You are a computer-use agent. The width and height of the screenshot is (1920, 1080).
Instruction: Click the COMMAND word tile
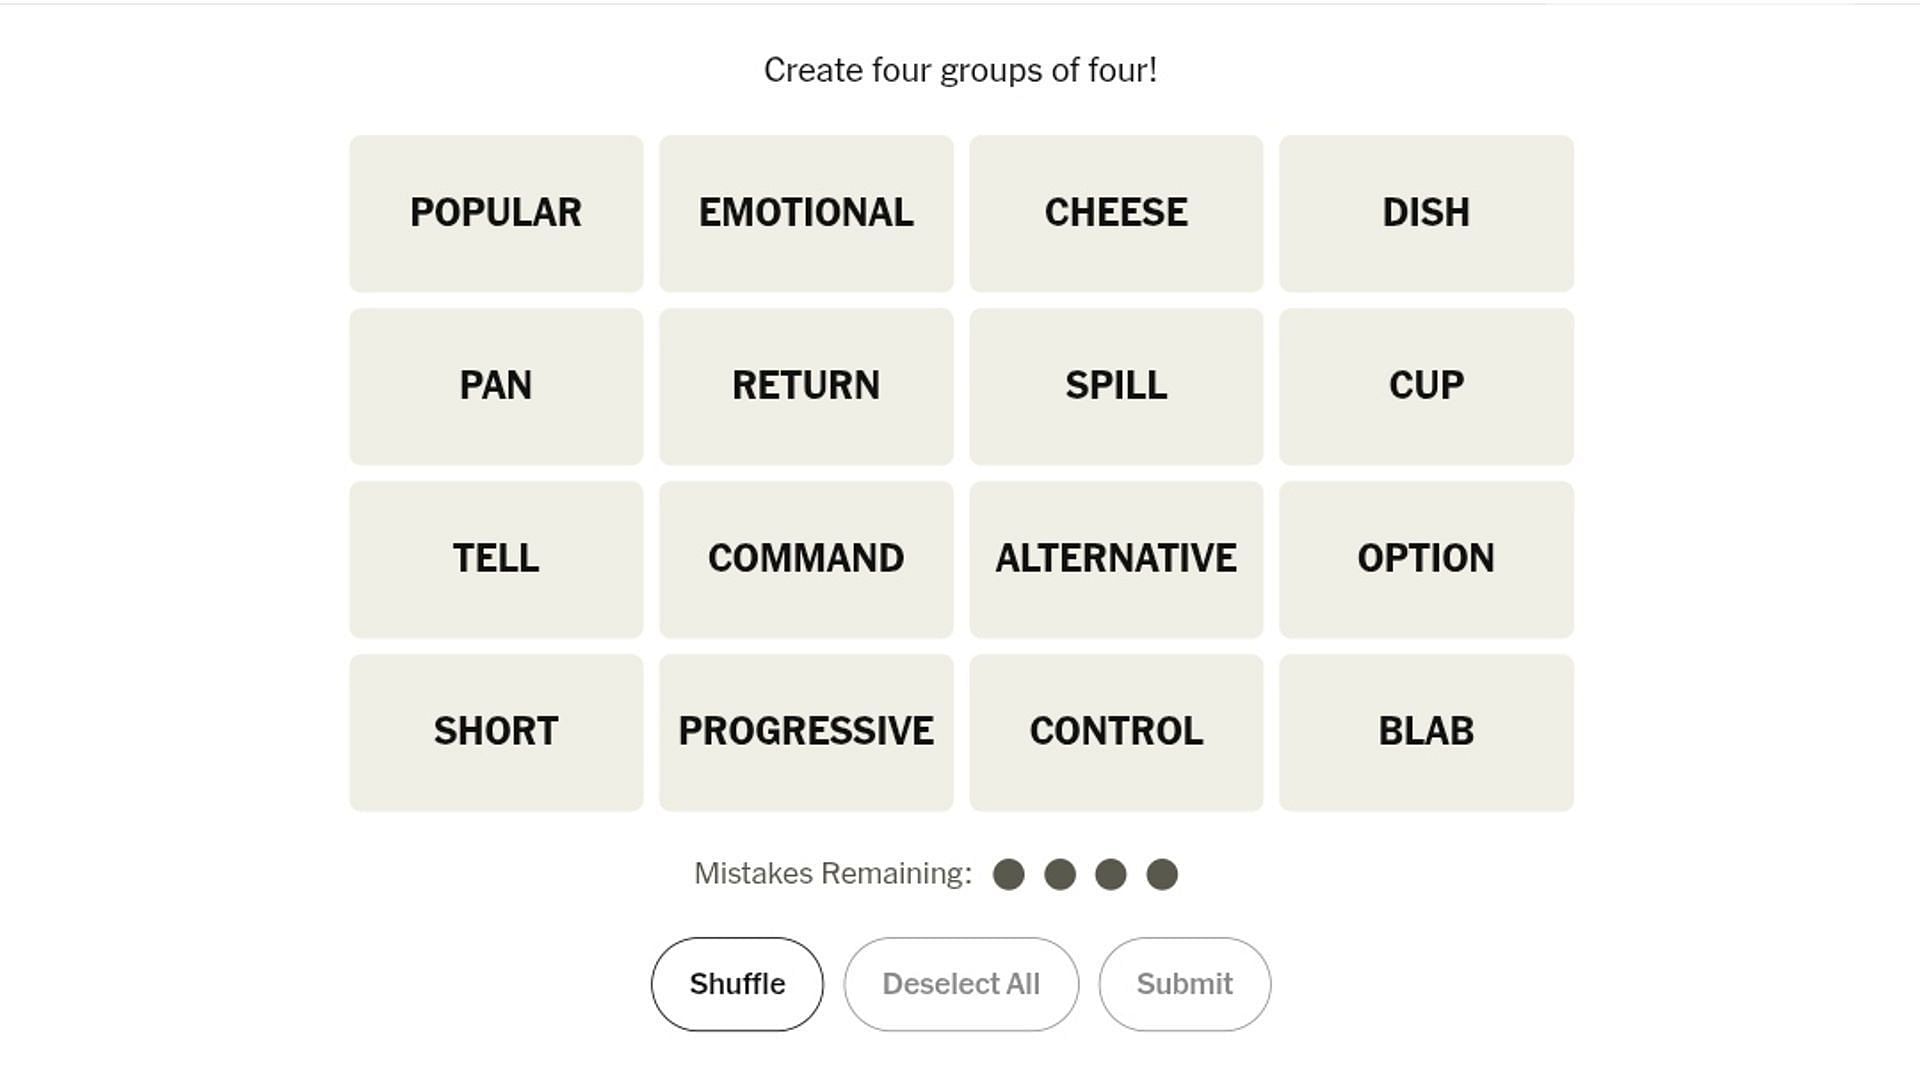click(806, 558)
